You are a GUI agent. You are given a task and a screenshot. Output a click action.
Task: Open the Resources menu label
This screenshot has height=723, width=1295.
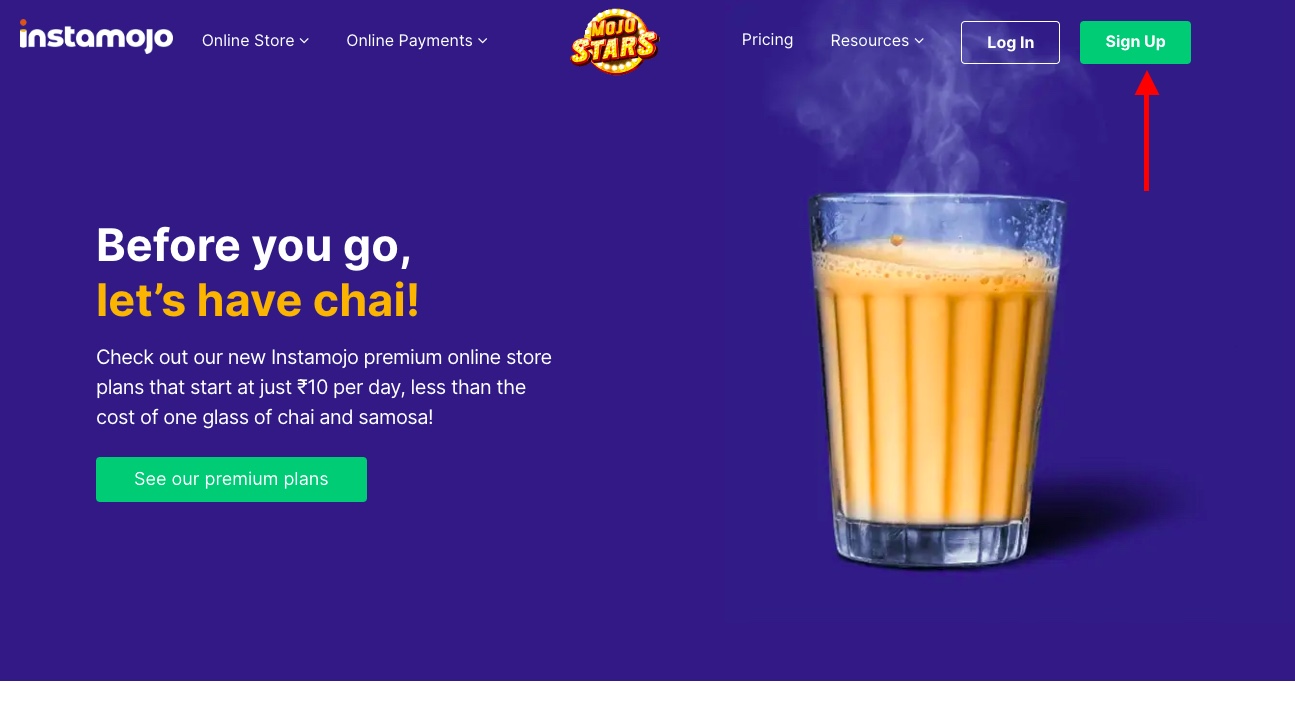869,41
